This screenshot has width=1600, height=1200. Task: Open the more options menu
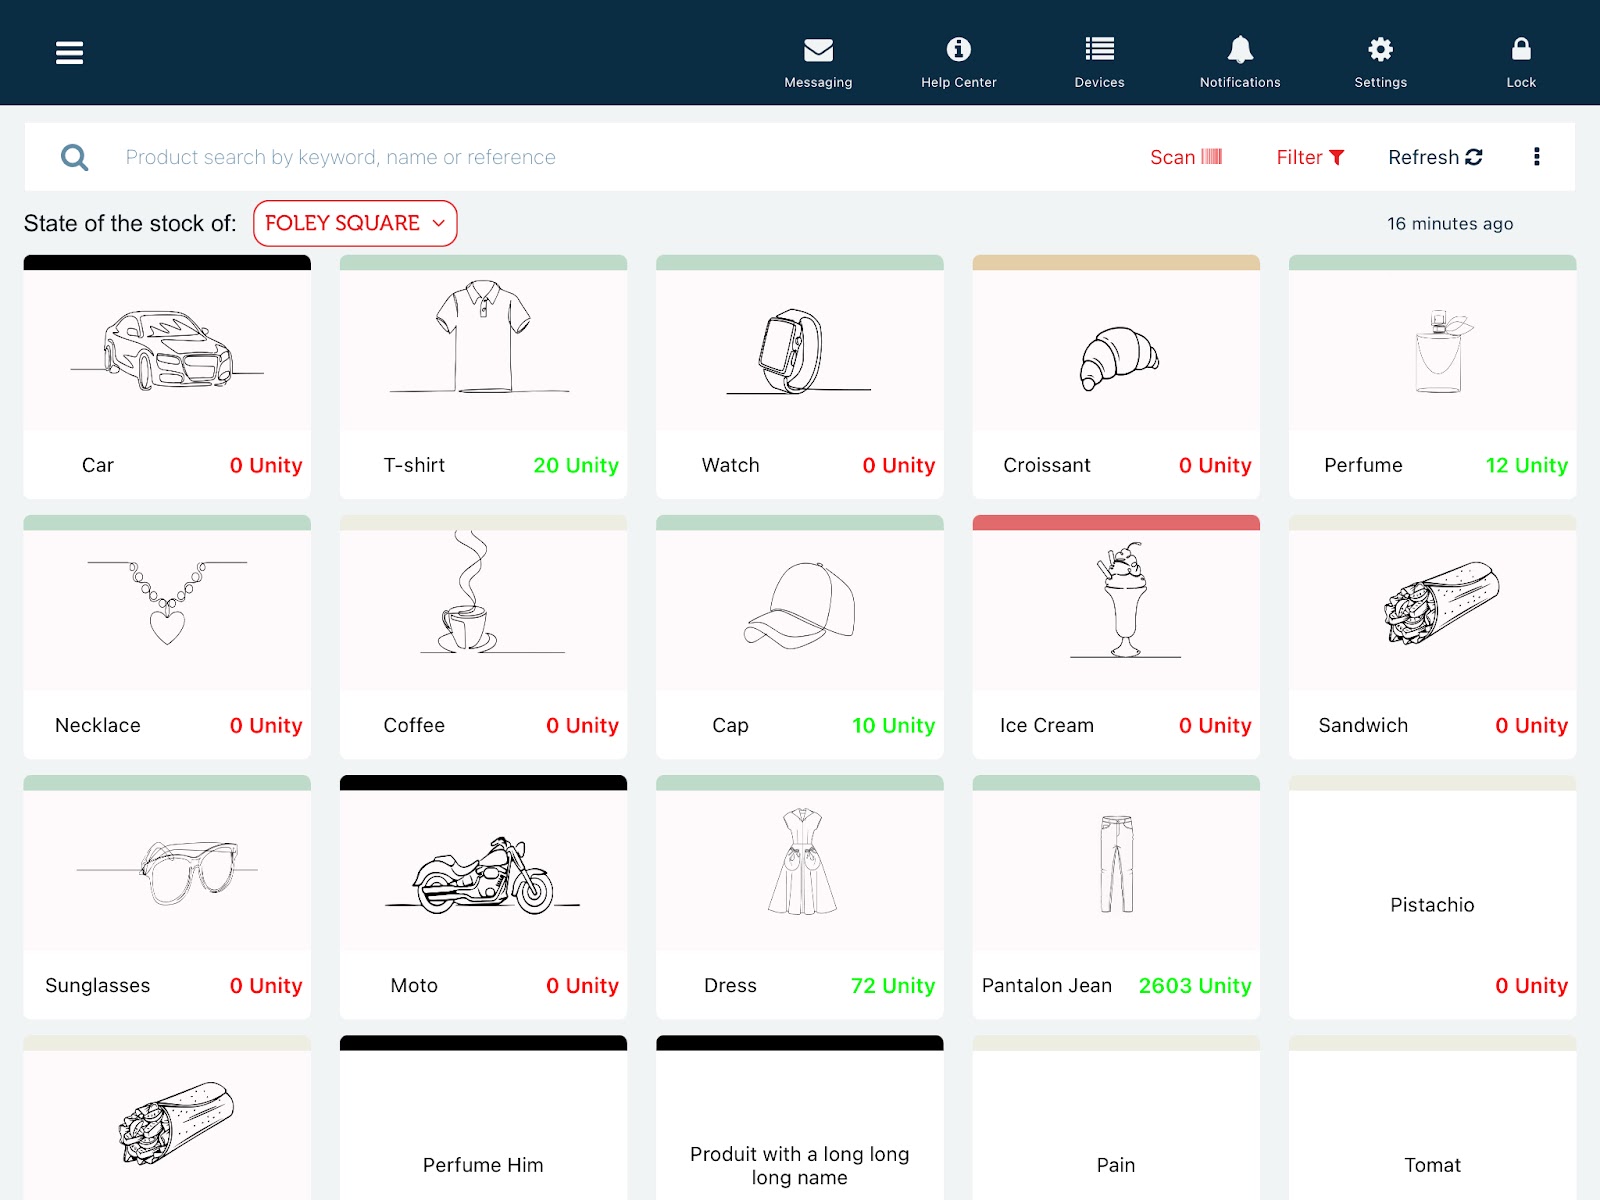1537,157
